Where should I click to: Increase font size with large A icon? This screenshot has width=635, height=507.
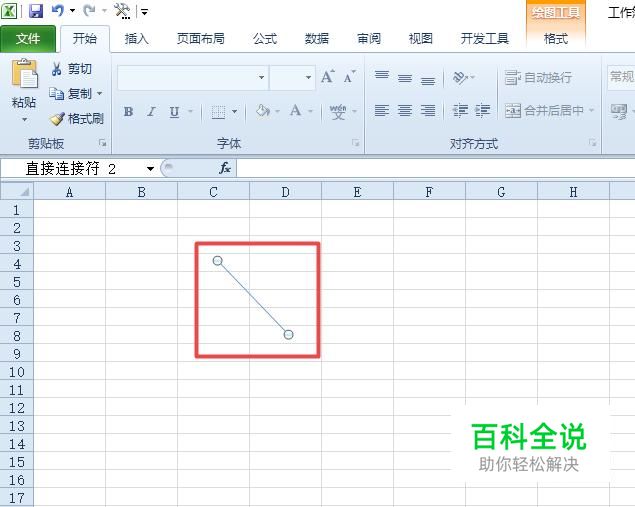(x=328, y=76)
